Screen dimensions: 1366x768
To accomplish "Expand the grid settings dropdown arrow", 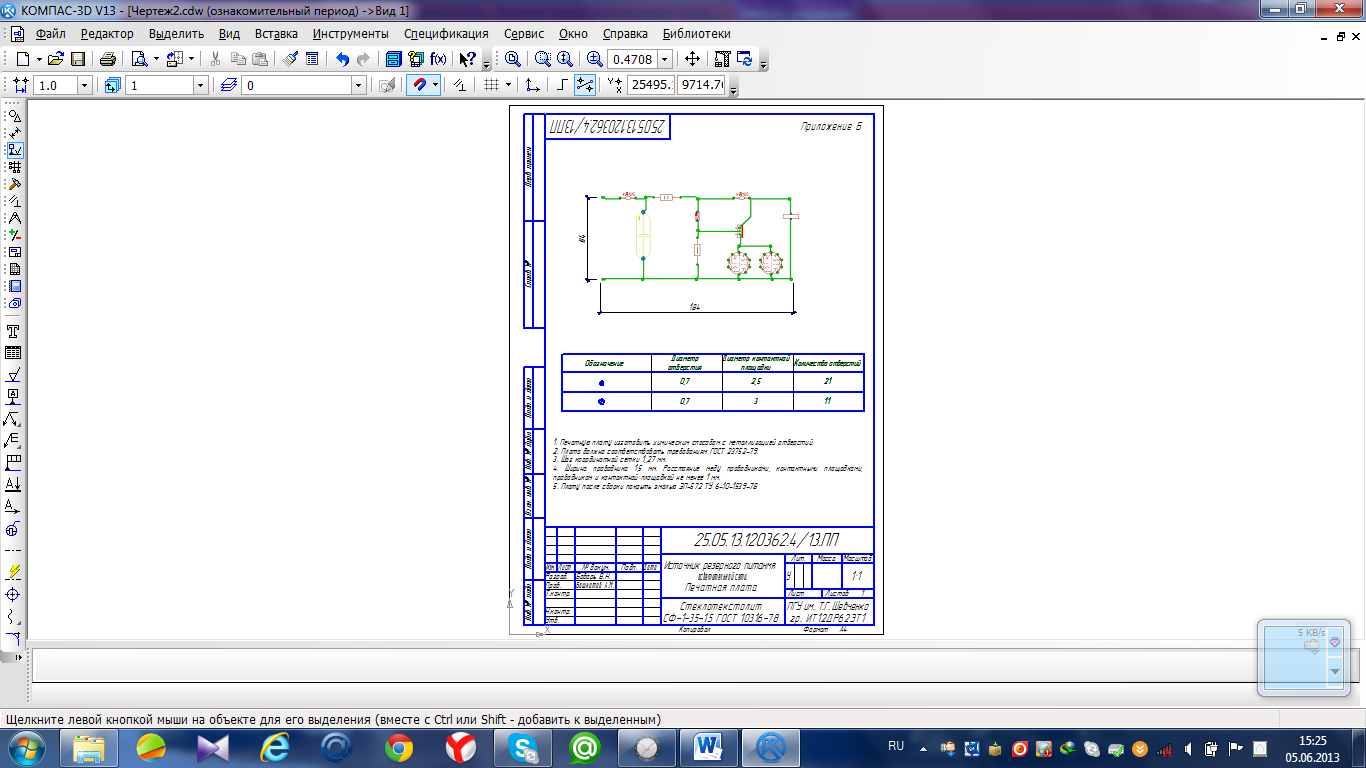I will tap(508, 85).
